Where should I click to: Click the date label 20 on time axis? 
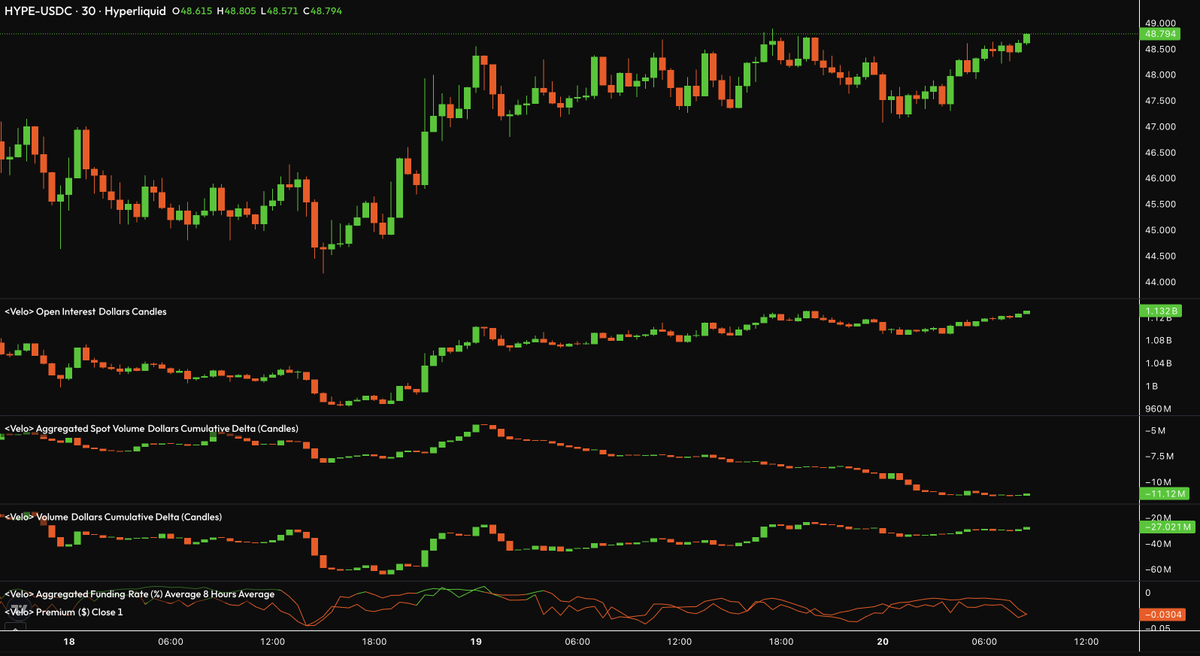pyautogui.click(x=882, y=641)
